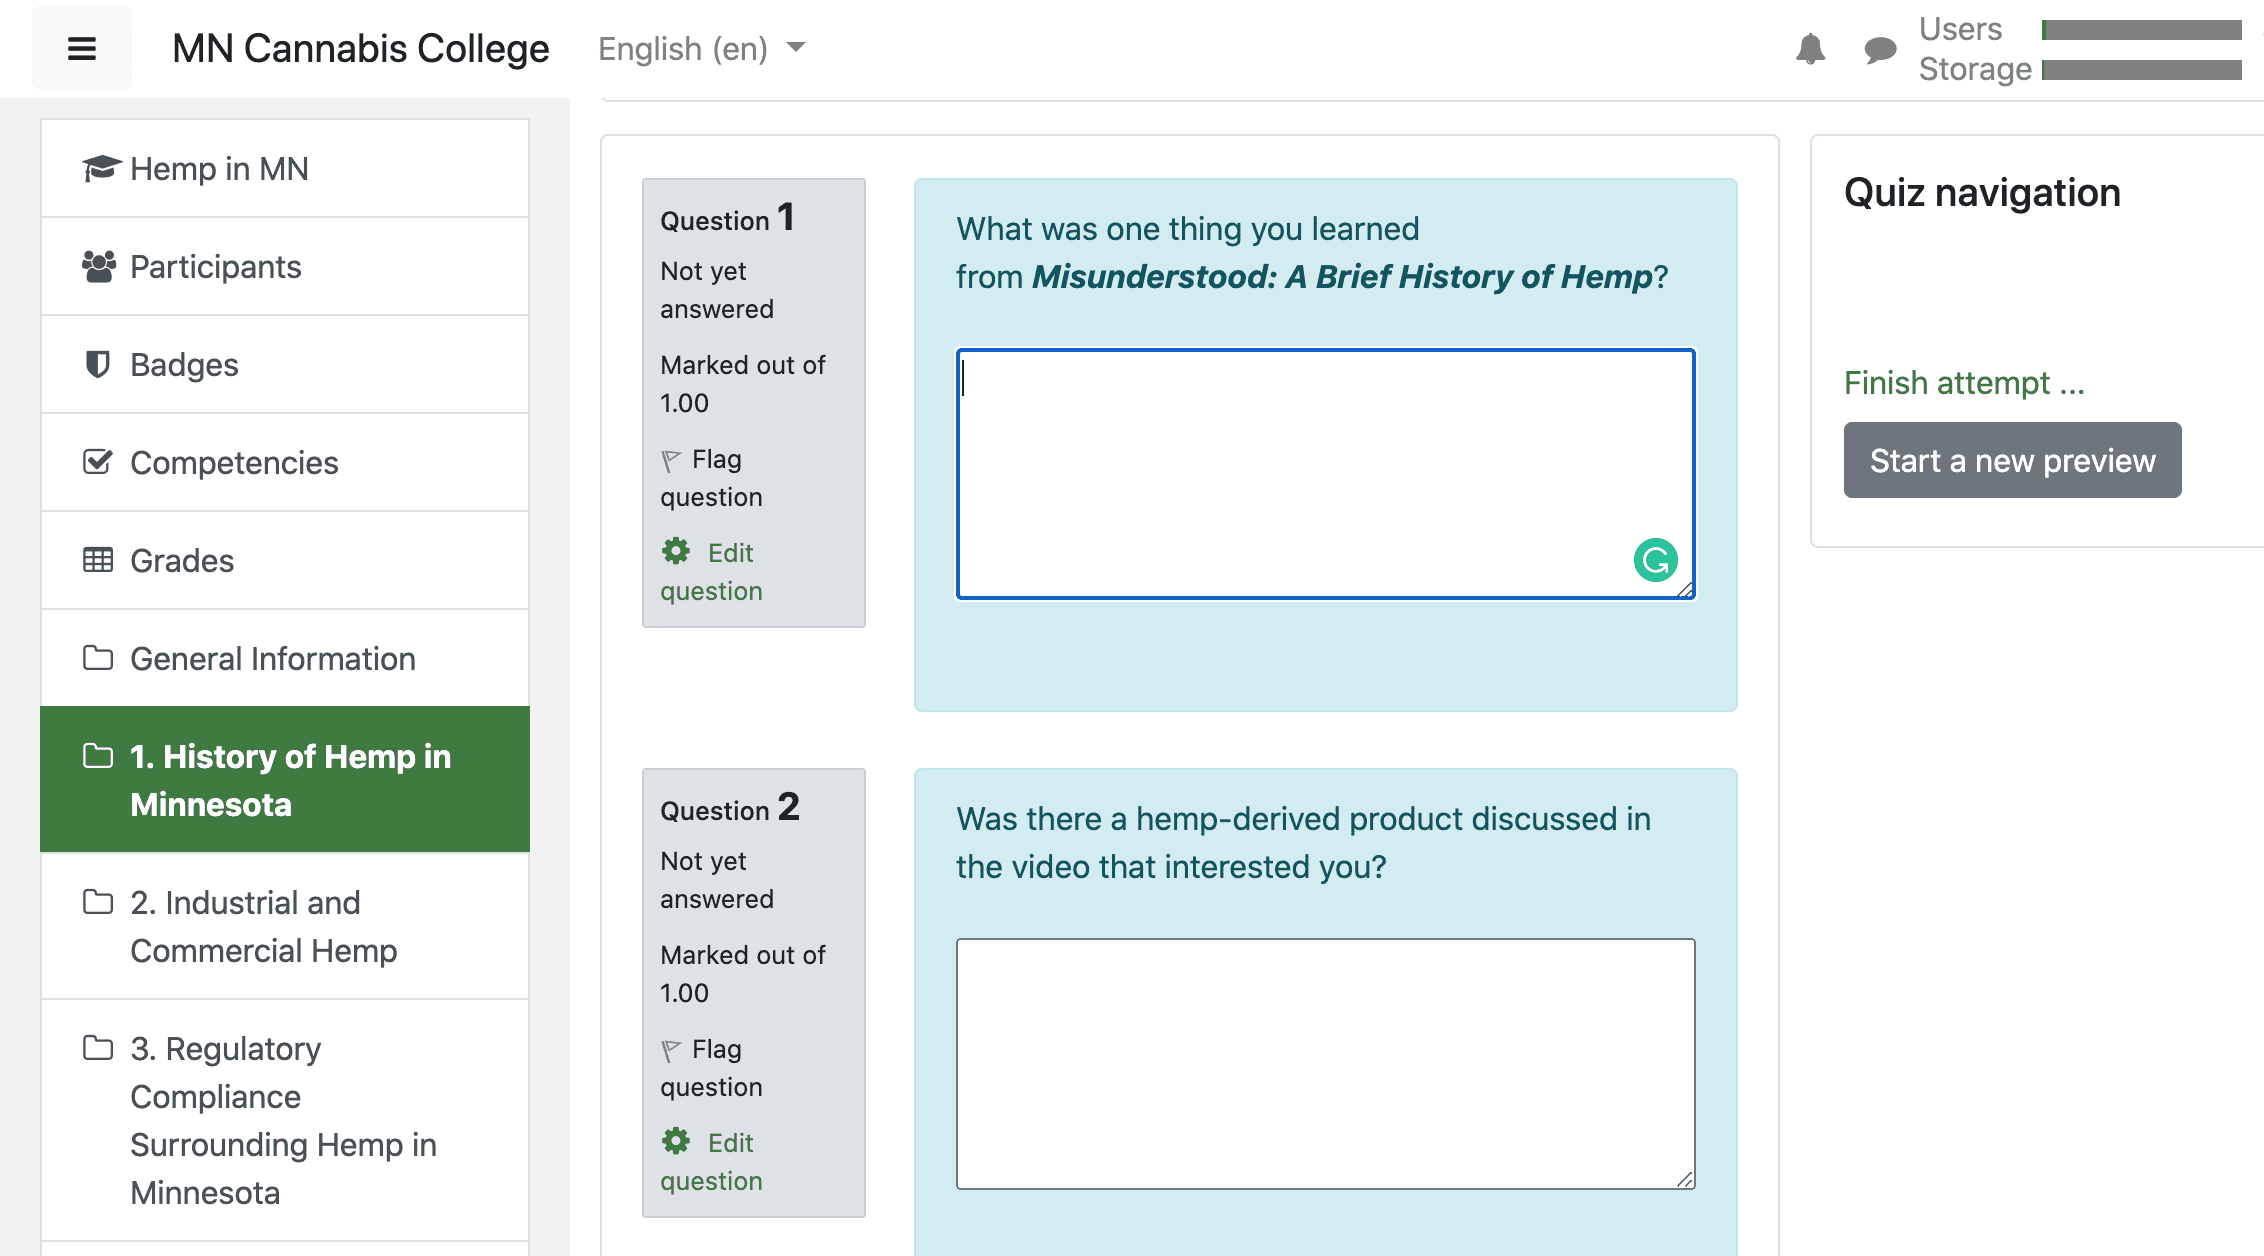This screenshot has height=1256, width=2264.
Task: Open the Competencies checkmark item
Action: tap(233, 463)
